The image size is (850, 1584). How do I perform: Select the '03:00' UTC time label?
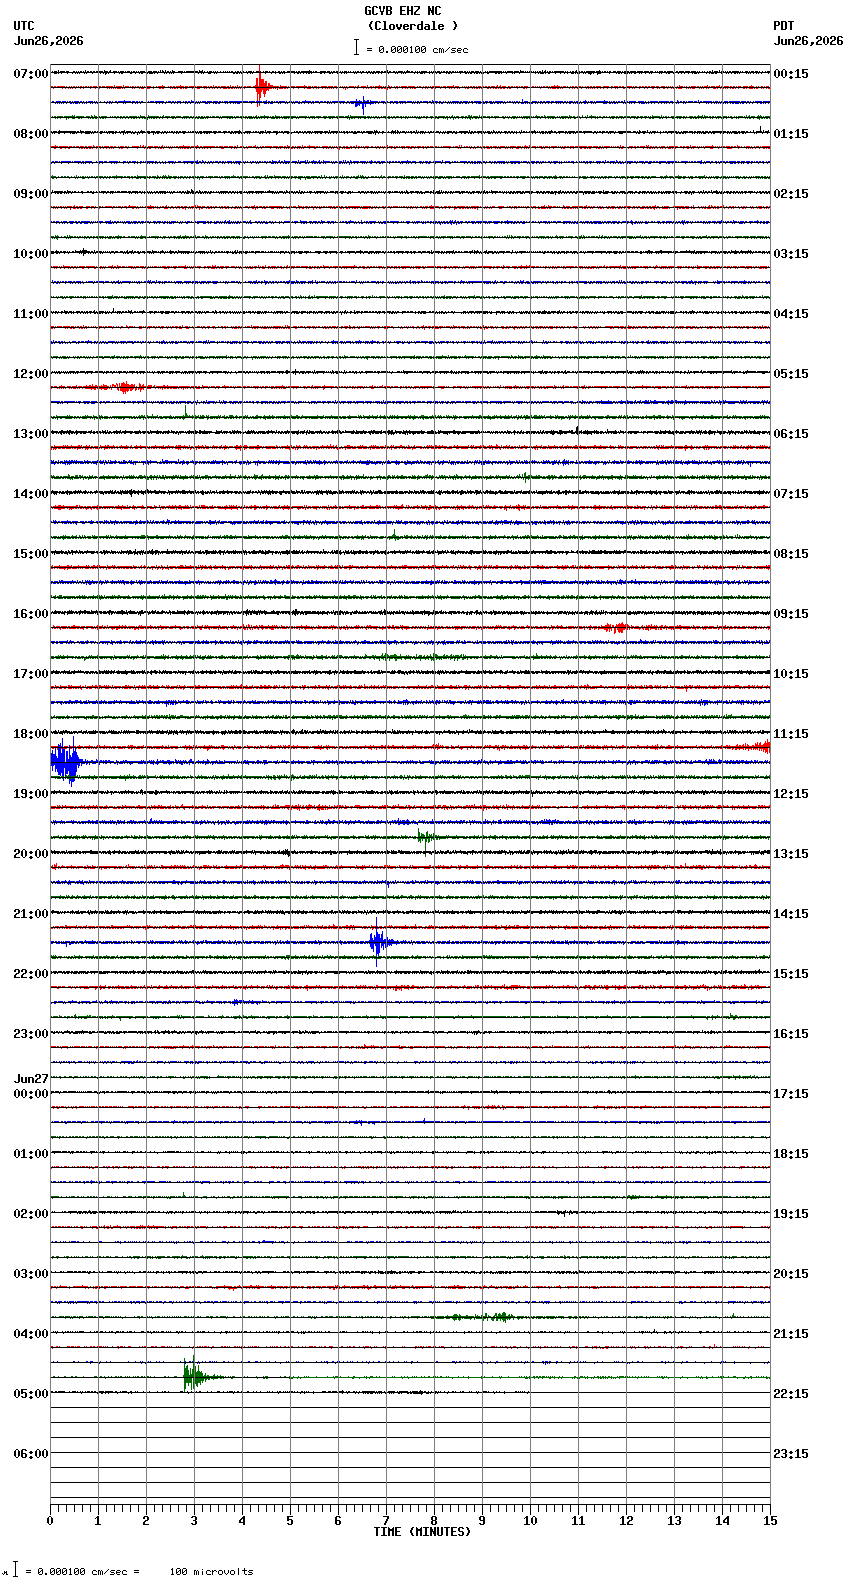coord(31,1274)
